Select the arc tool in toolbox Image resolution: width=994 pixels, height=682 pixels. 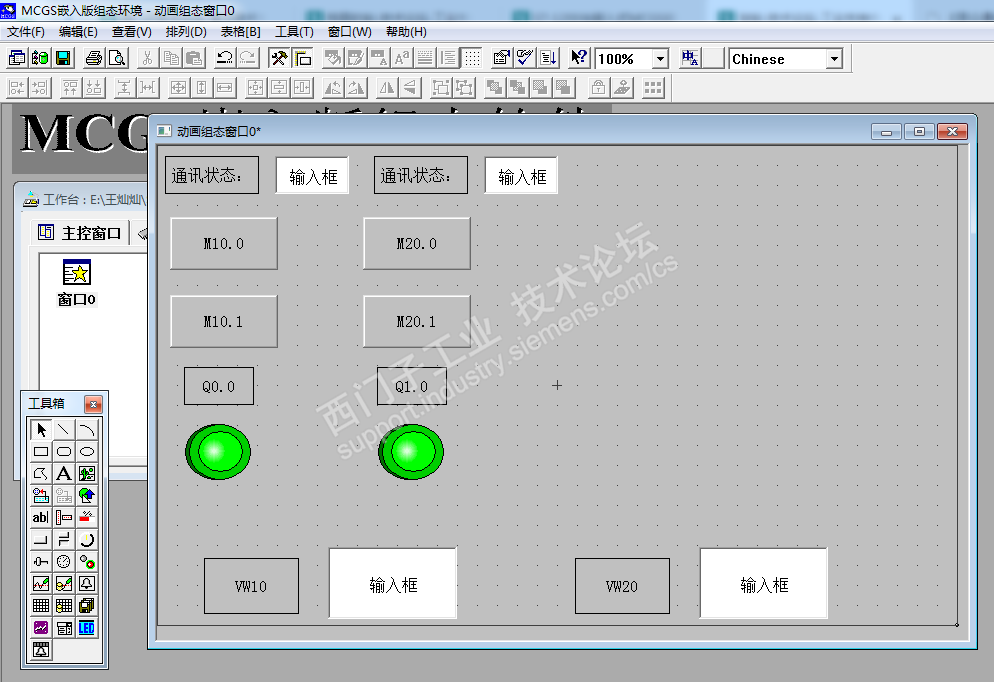pyautogui.click(x=87, y=430)
